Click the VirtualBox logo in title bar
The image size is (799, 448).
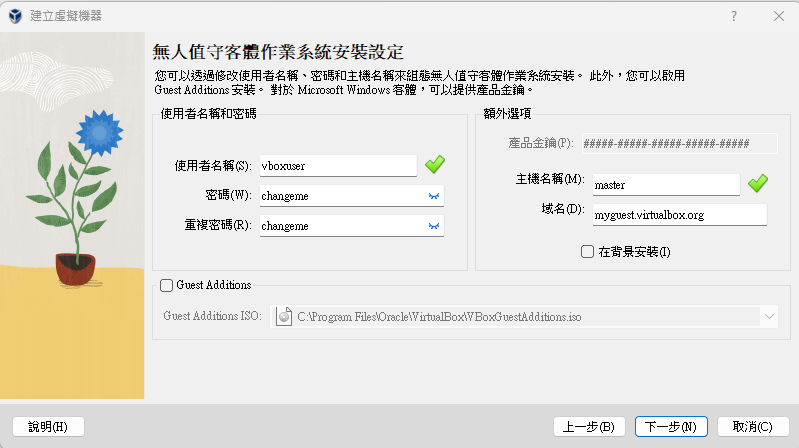15,16
